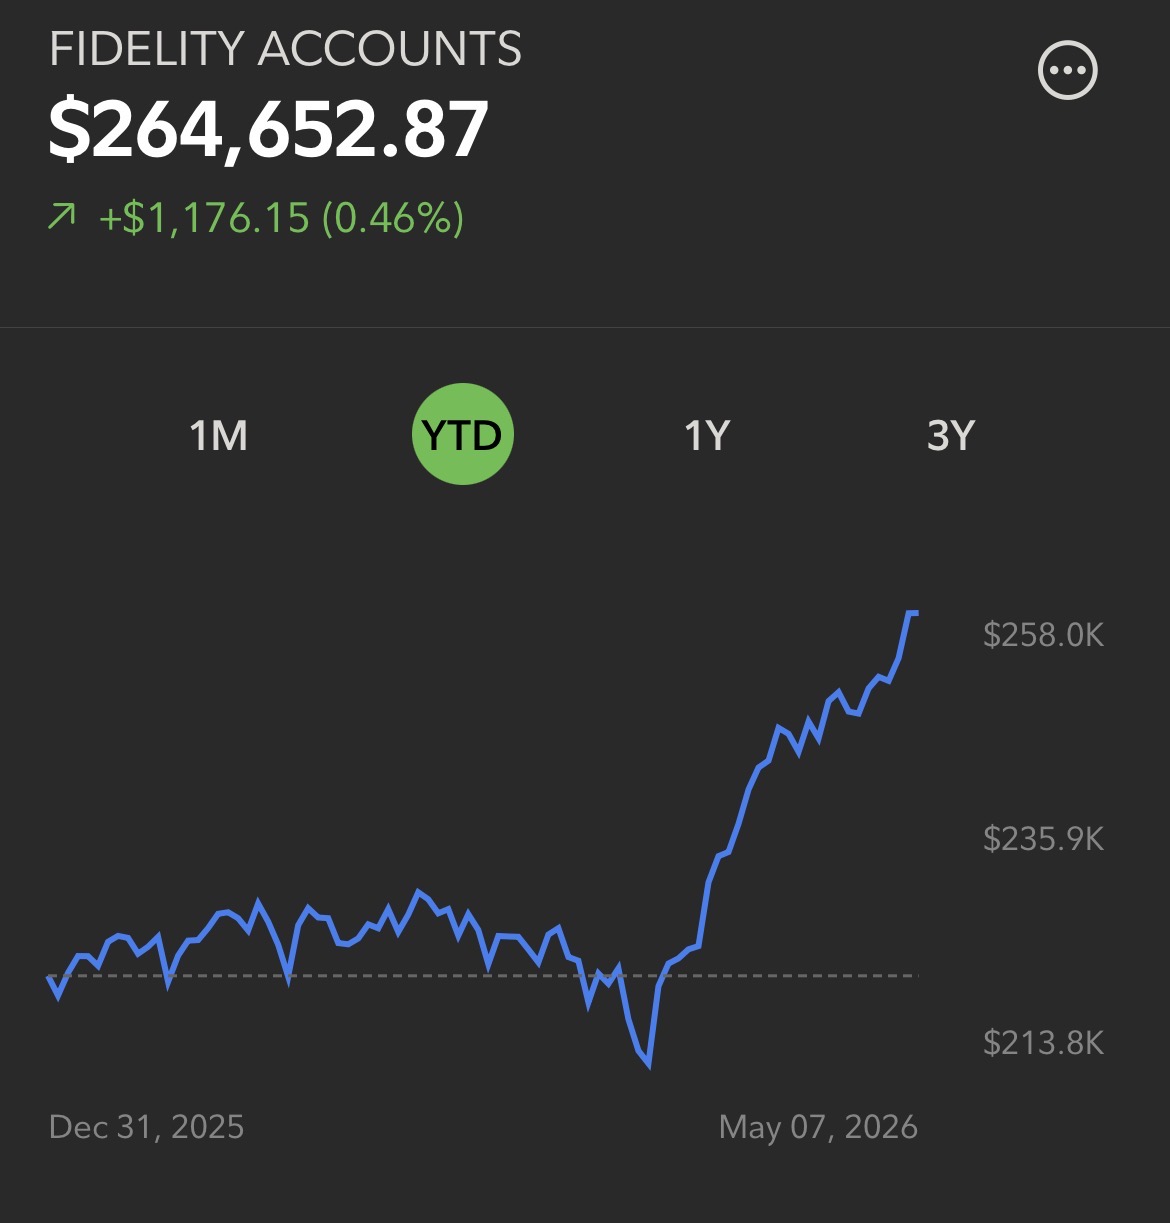Tap the divider line below the header
This screenshot has width=1170, height=1223.
[585, 327]
